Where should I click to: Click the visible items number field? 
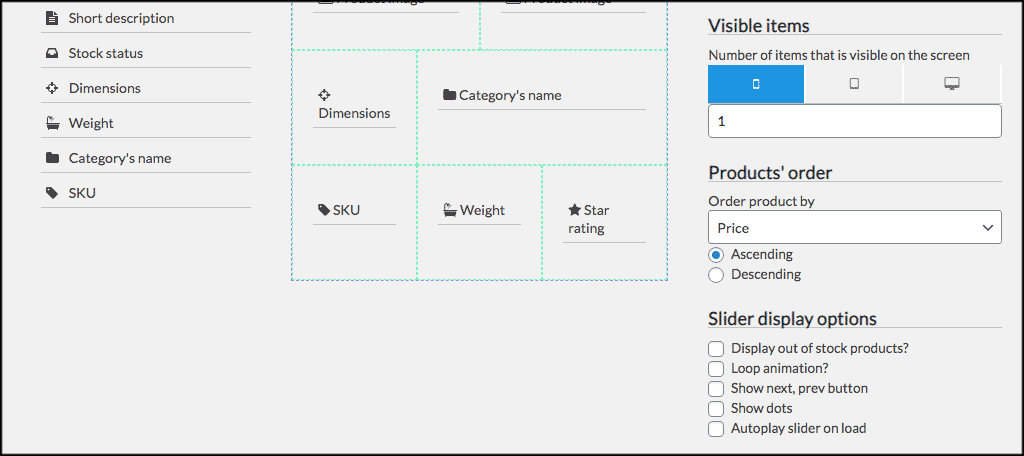point(854,121)
